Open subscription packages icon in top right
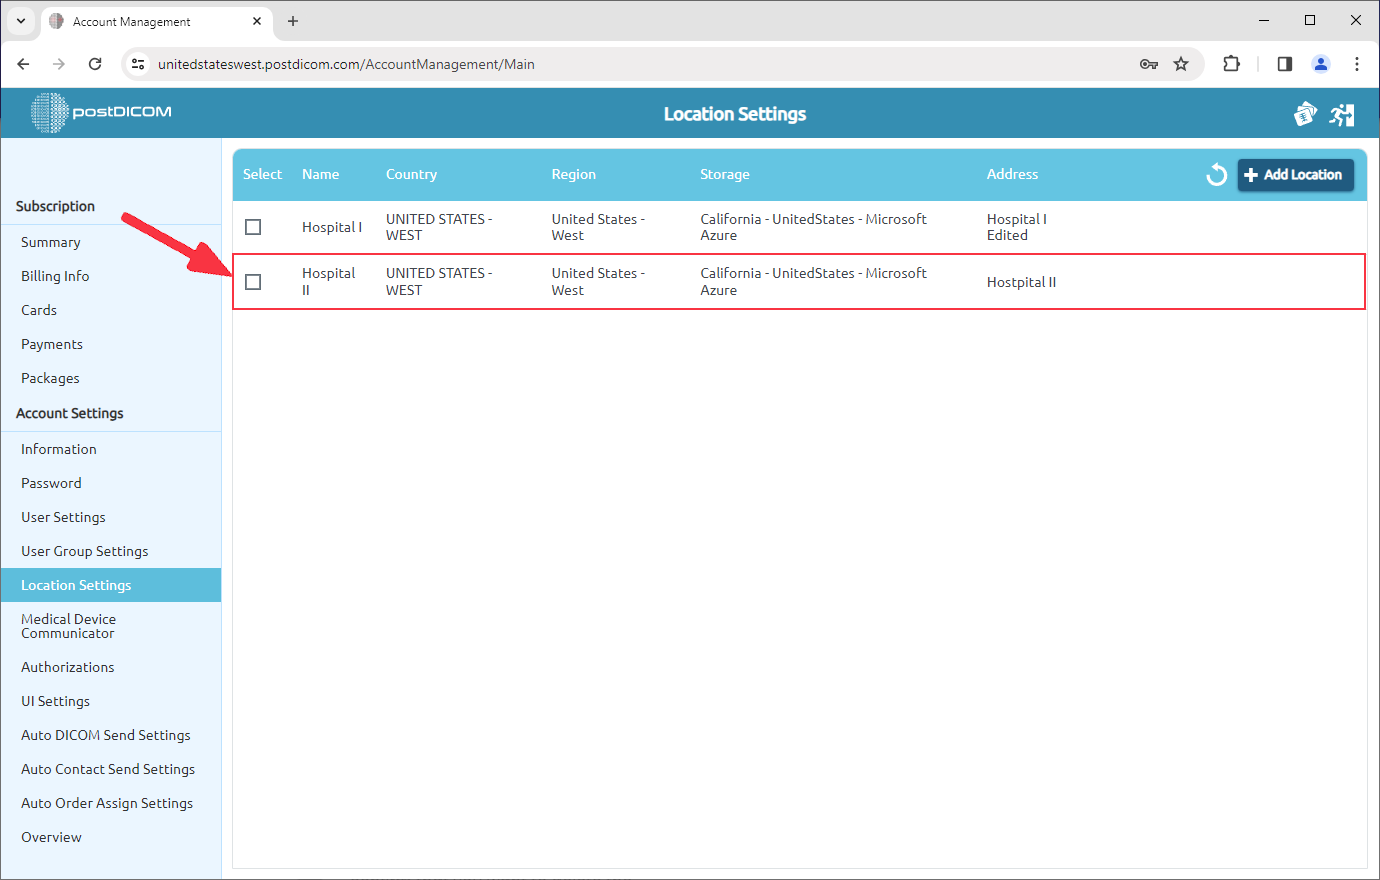Viewport: 1380px width, 880px height. (x=1305, y=113)
